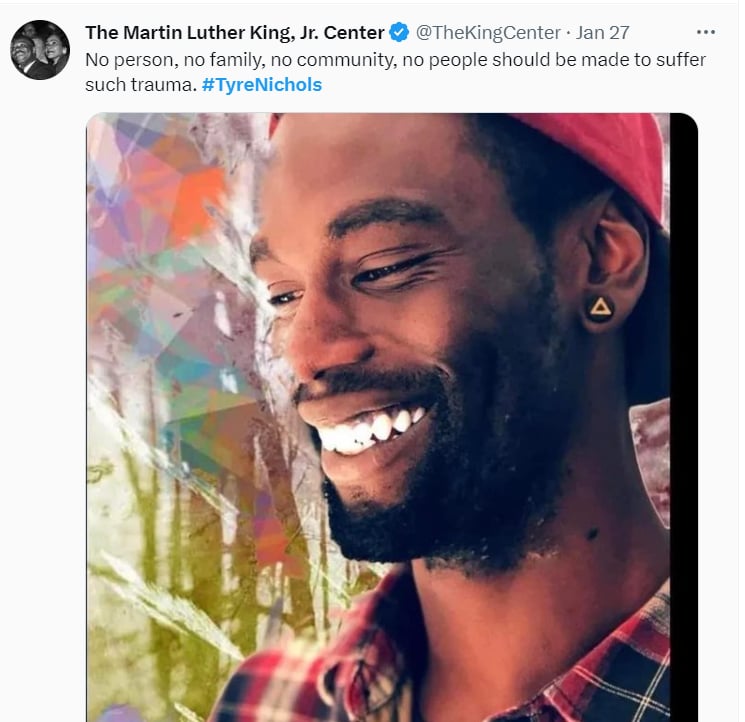
Task: Open the #TyreNichols hashtag link
Action: 262,85
